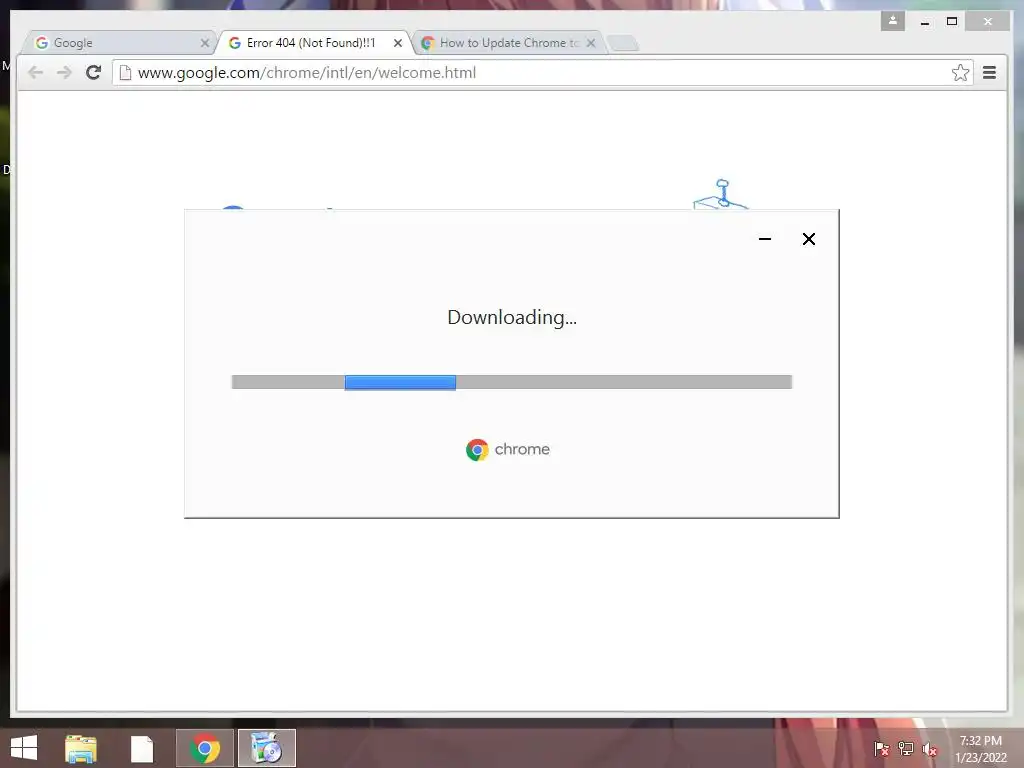
Task: Switch to How to Update Chrome tab
Action: pos(508,42)
